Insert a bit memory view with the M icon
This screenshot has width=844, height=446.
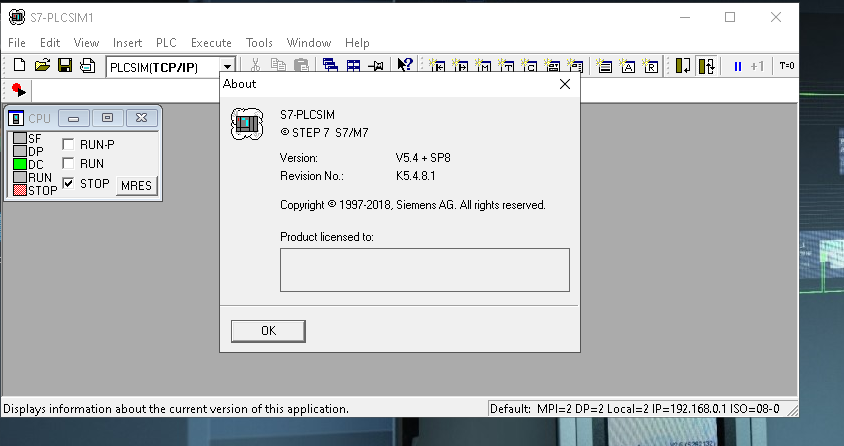pyautogui.click(x=485, y=66)
